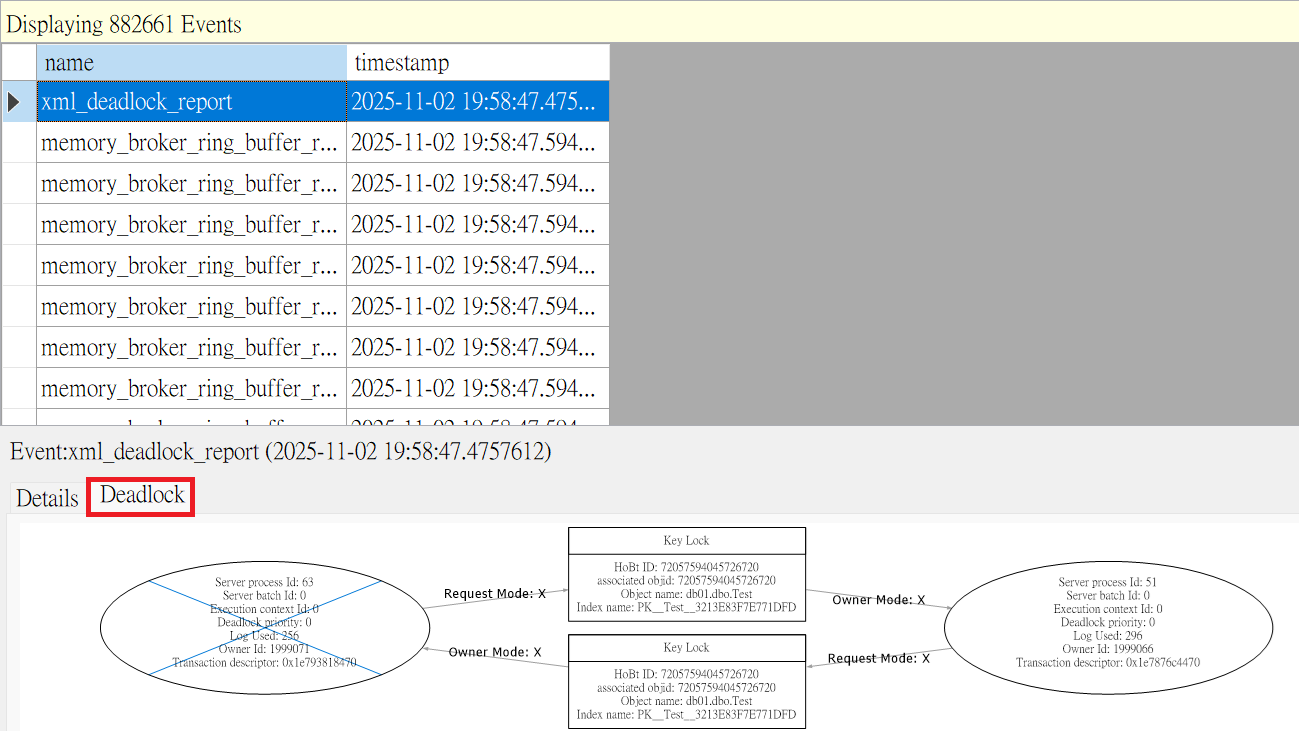Click the upper Key Lock resource box
The width and height of the screenshot is (1299, 731).
[686, 574]
